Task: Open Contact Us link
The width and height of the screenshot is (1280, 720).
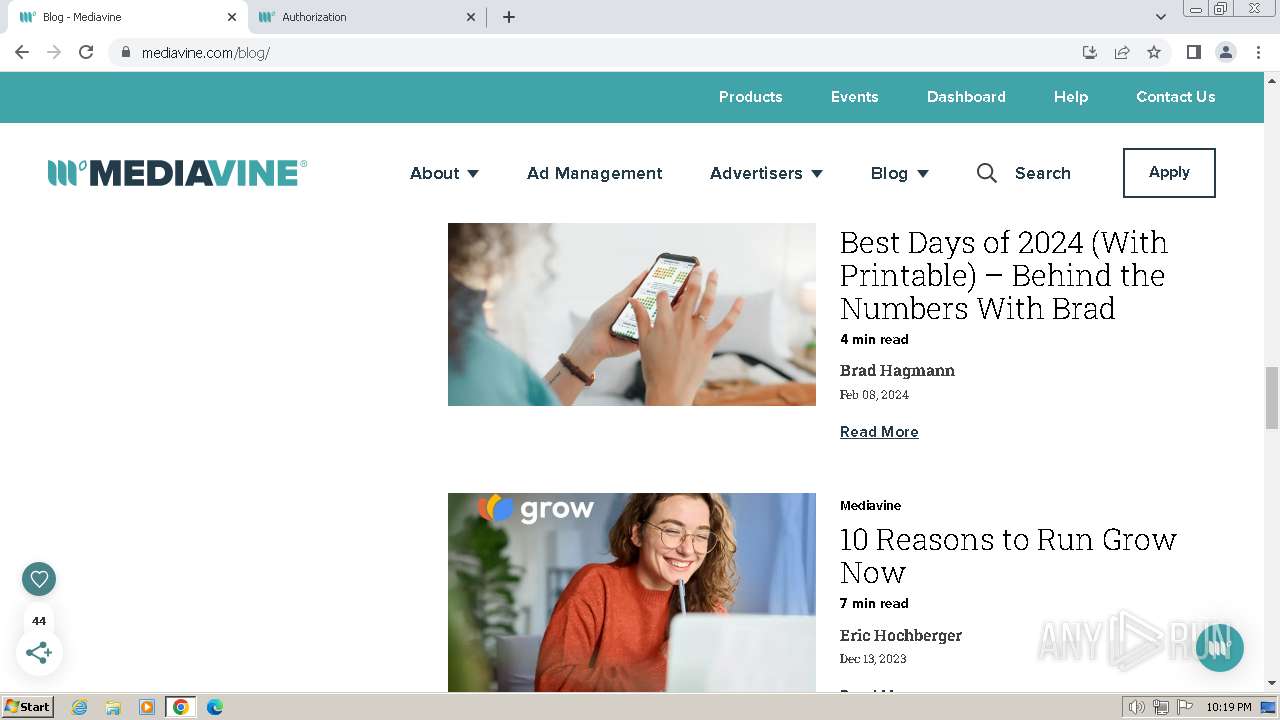Action: (x=1175, y=97)
